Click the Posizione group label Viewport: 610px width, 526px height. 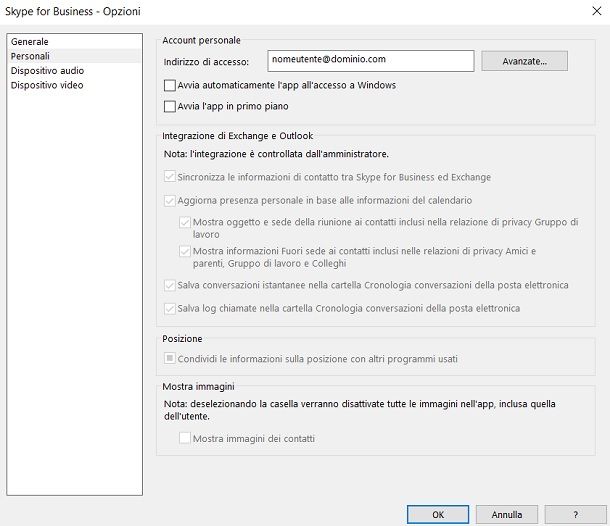click(x=182, y=339)
